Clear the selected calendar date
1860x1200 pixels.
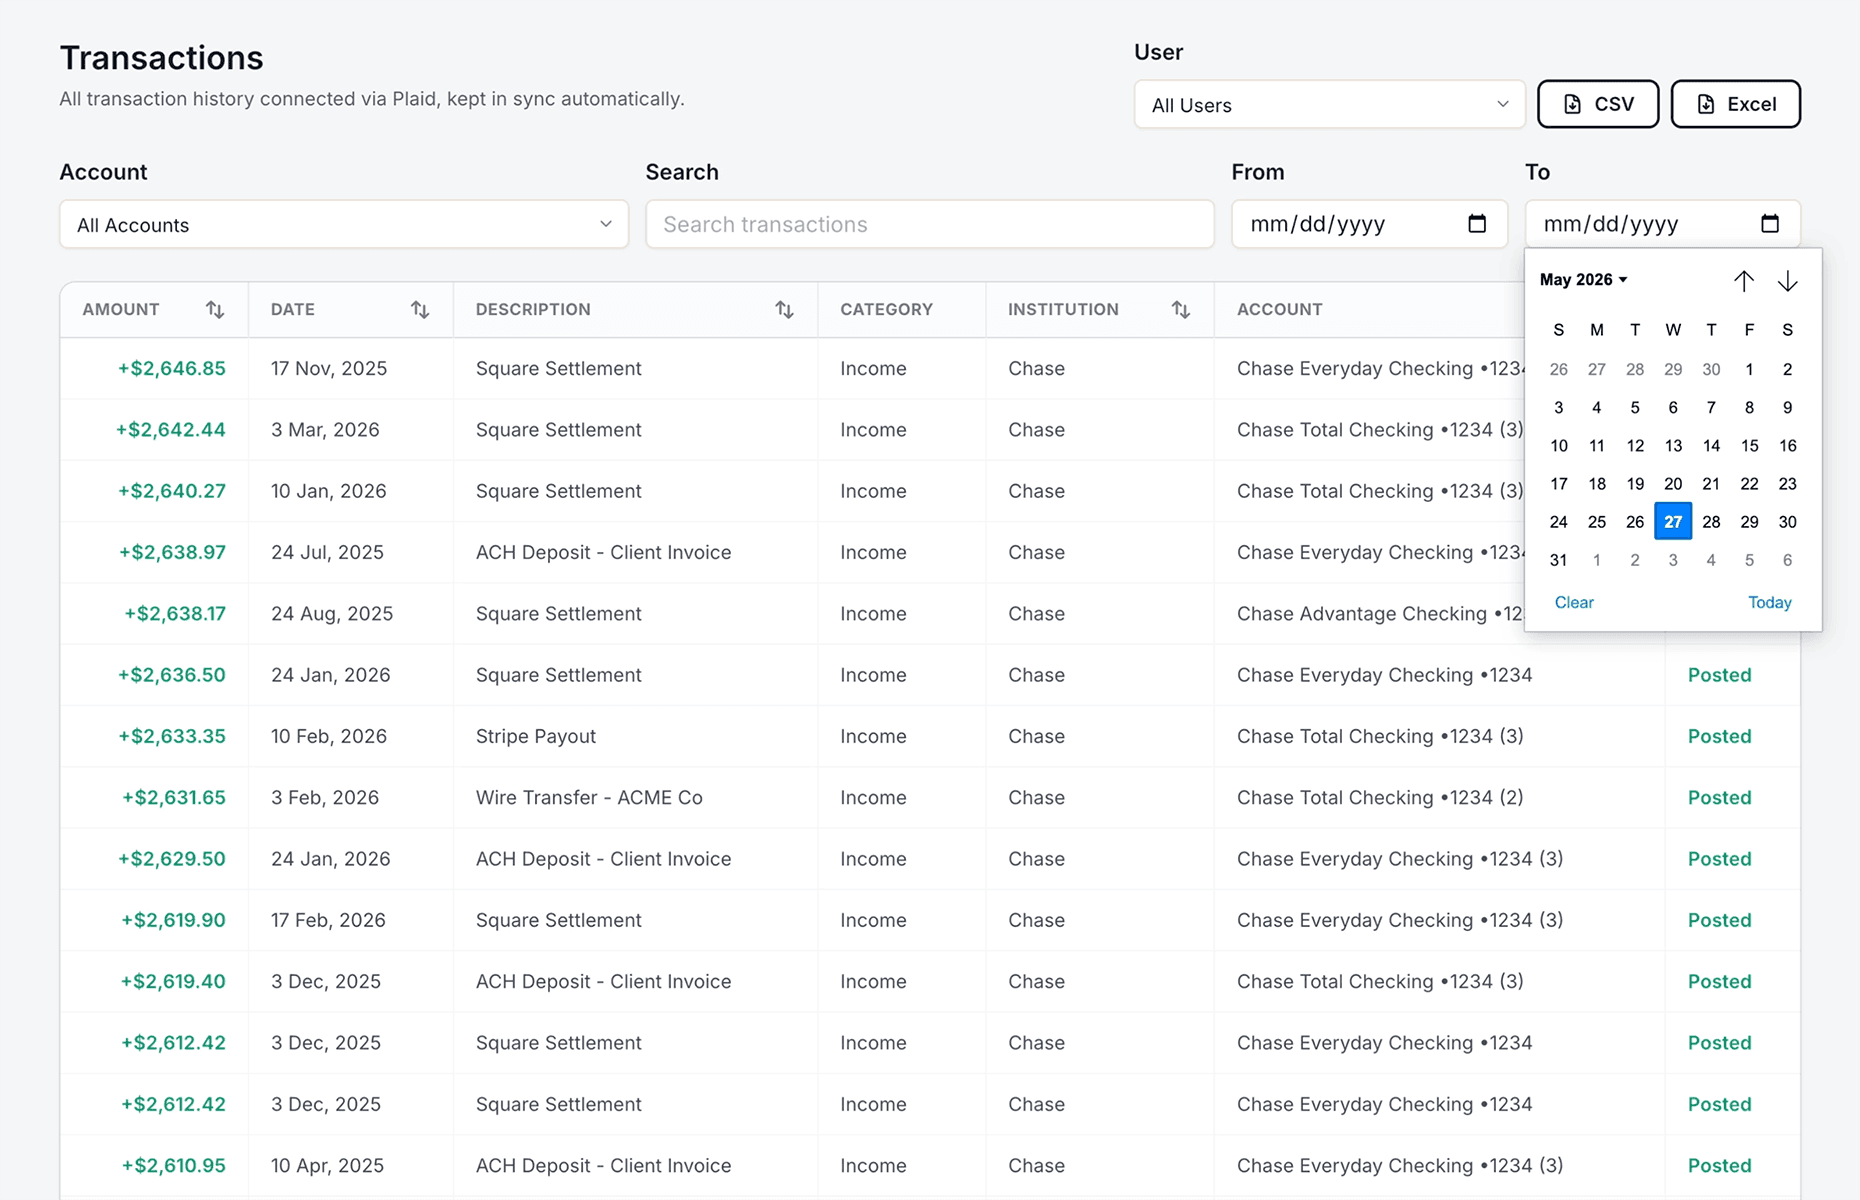pos(1574,602)
